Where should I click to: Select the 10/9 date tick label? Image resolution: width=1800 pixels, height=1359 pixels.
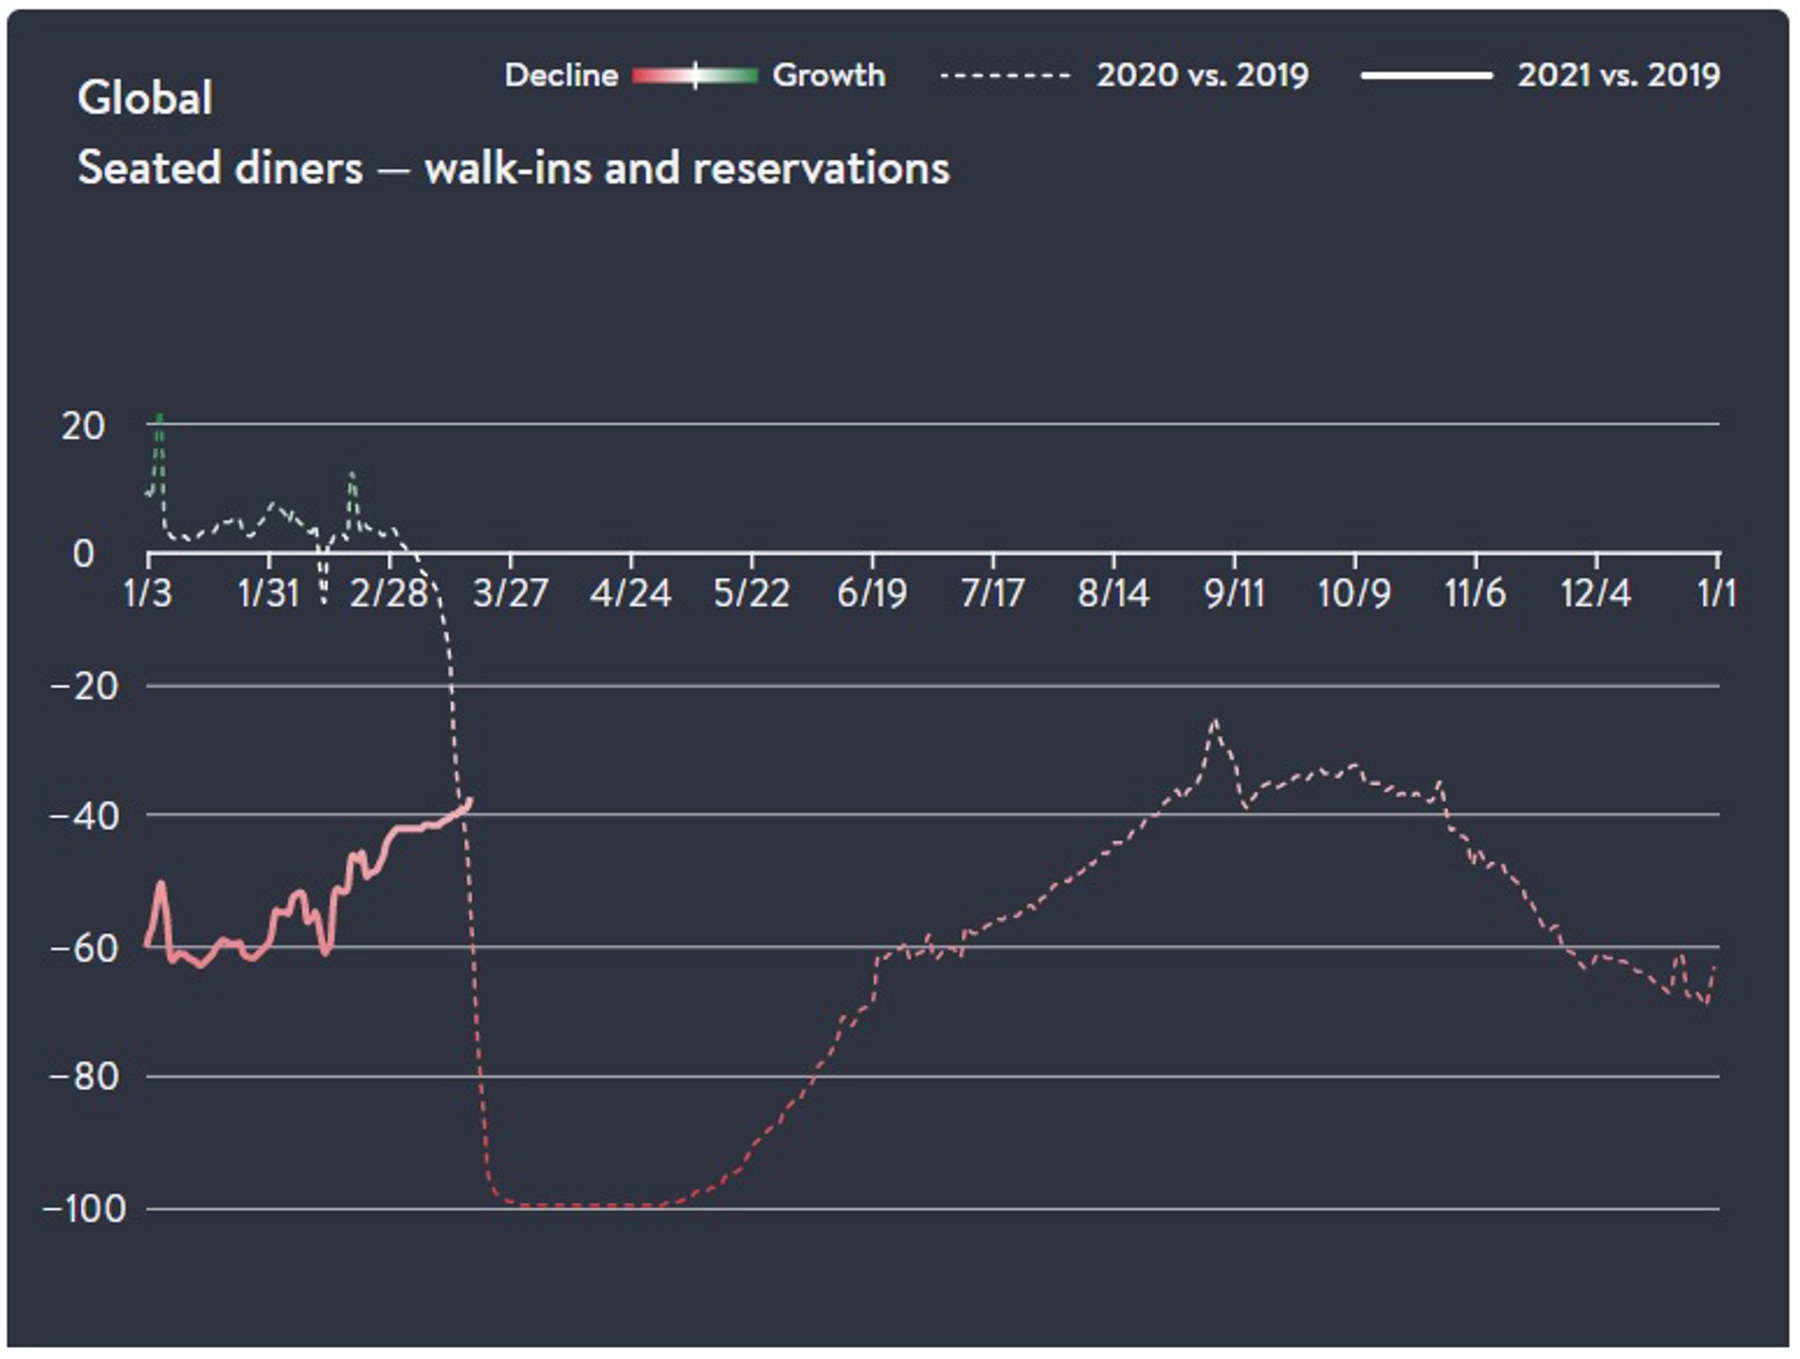[1354, 594]
